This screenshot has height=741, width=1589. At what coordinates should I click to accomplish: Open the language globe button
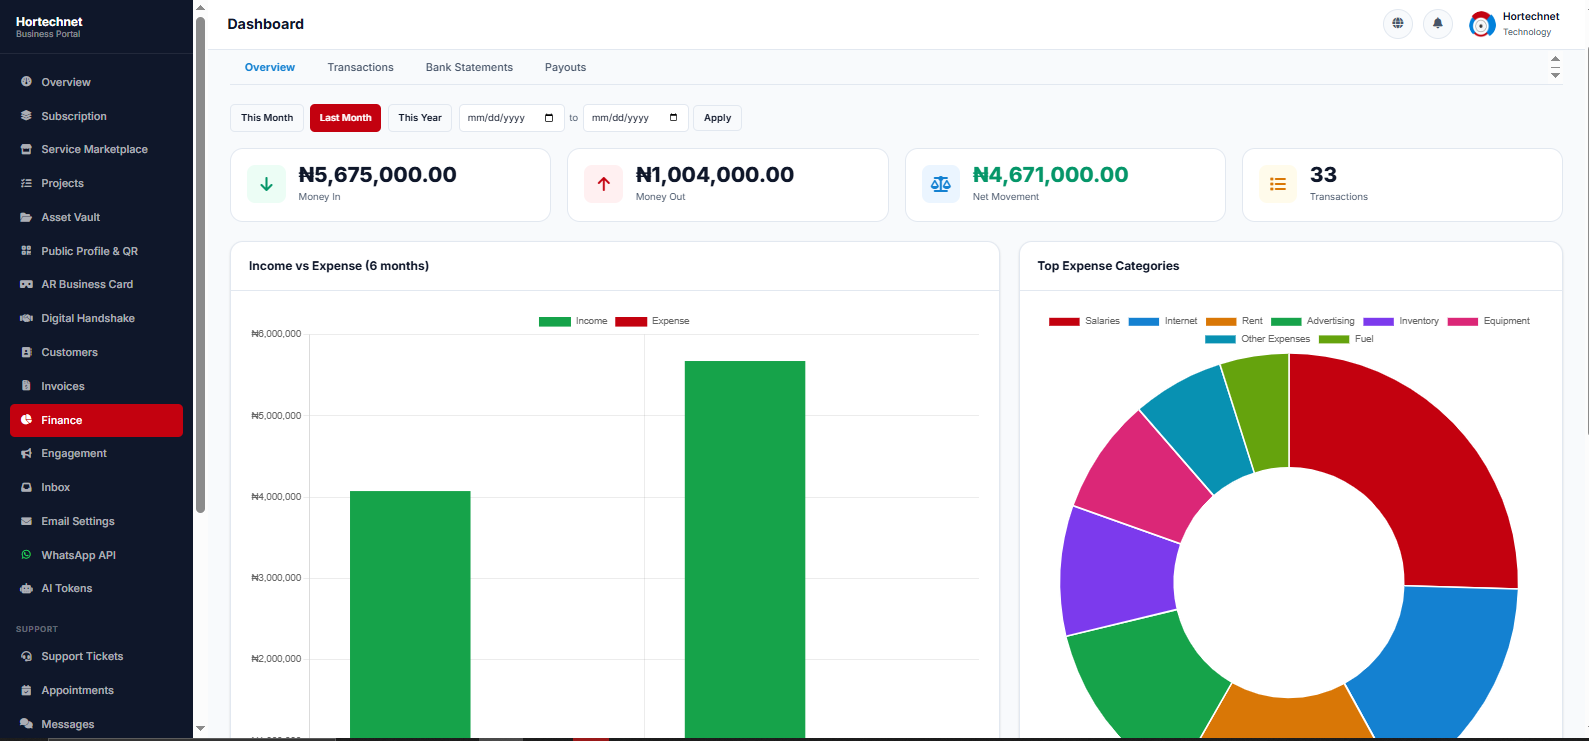point(1398,24)
